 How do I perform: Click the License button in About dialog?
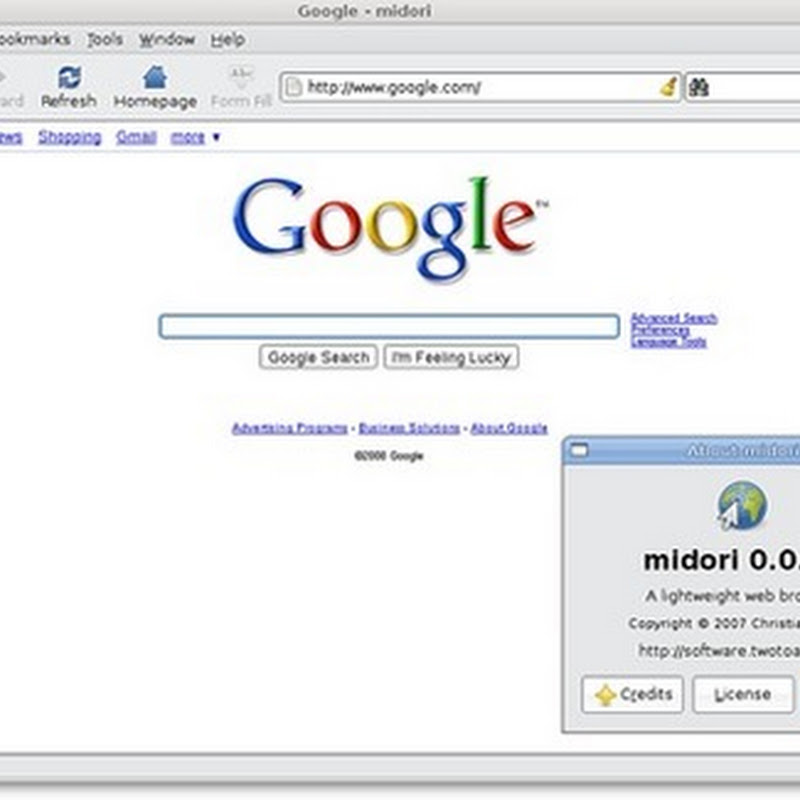pos(743,694)
